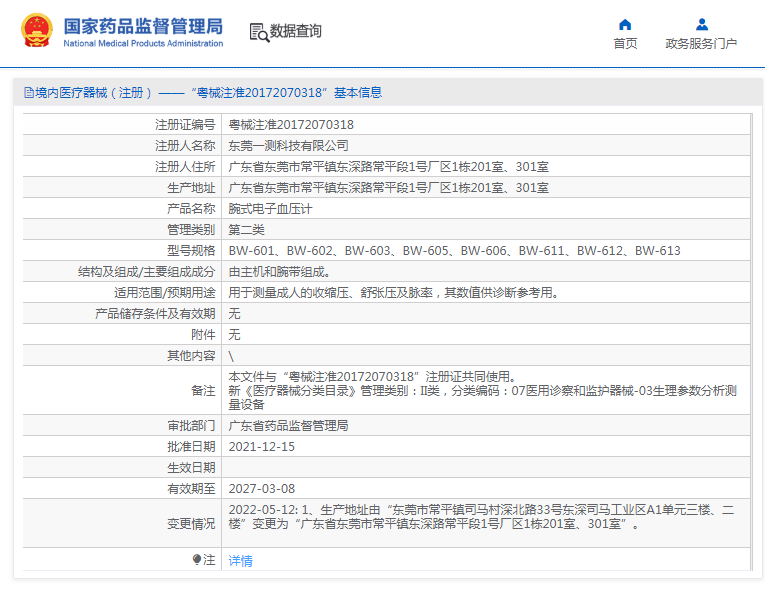Open 政务服务门户 portal link
The height and width of the screenshot is (590, 765).
tap(701, 43)
